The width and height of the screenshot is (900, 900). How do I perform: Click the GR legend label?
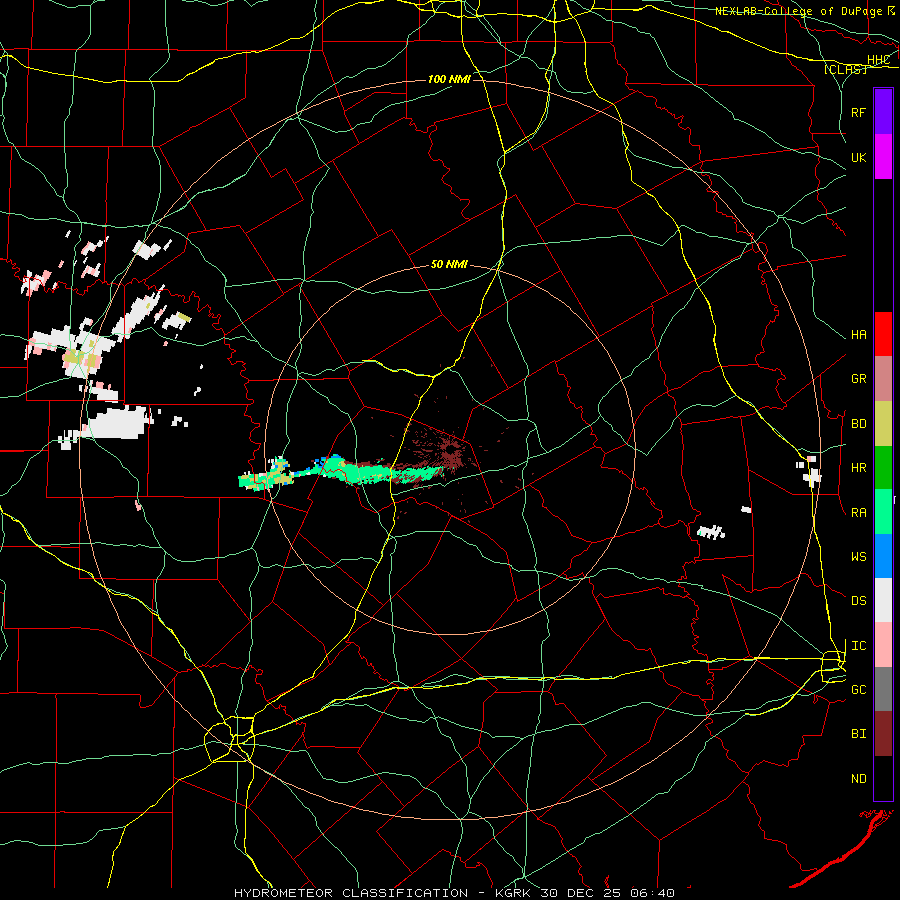pyautogui.click(x=858, y=379)
